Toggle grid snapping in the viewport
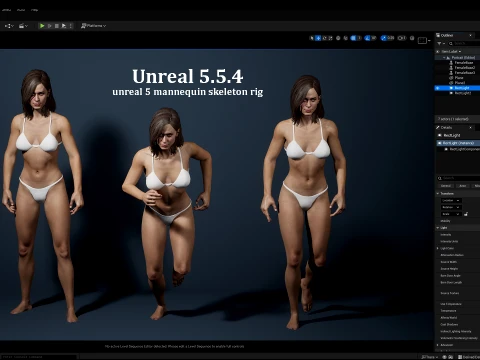The height and width of the screenshot is (360, 480). [353, 38]
